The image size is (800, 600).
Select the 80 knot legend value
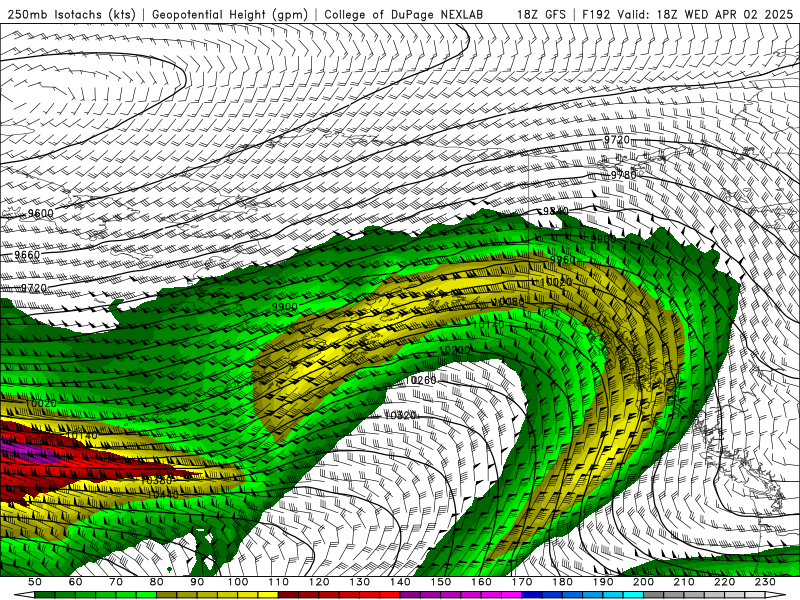pos(157,582)
